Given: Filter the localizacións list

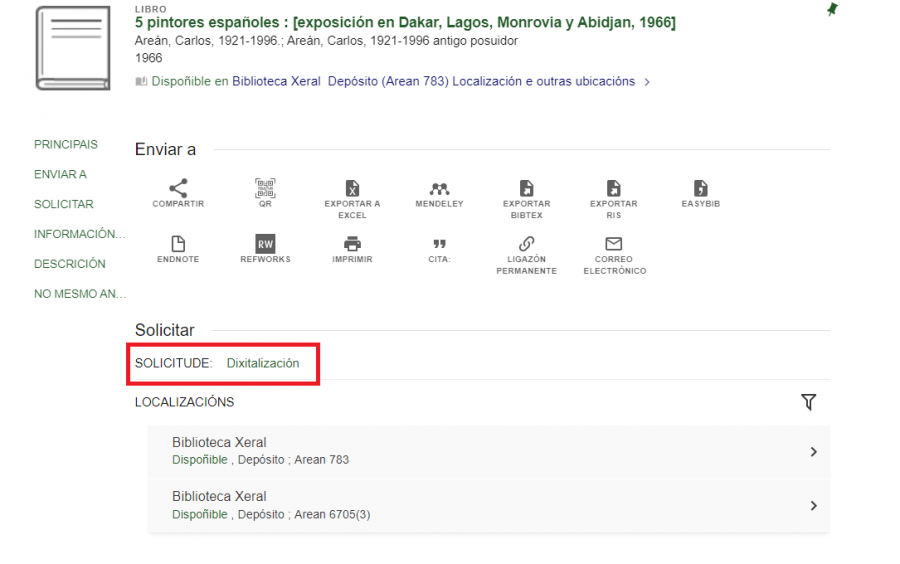Looking at the screenshot, I should (x=808, y=402).
